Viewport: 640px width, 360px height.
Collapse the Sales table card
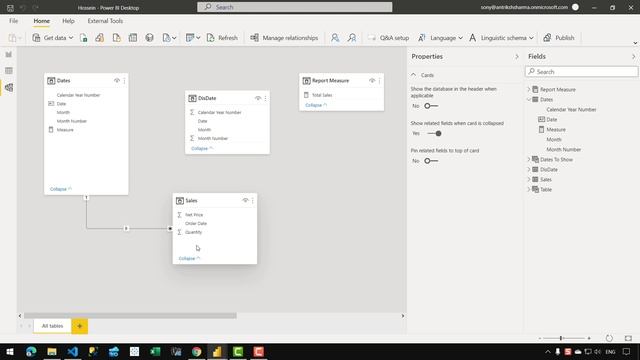[x=189, y=258]
